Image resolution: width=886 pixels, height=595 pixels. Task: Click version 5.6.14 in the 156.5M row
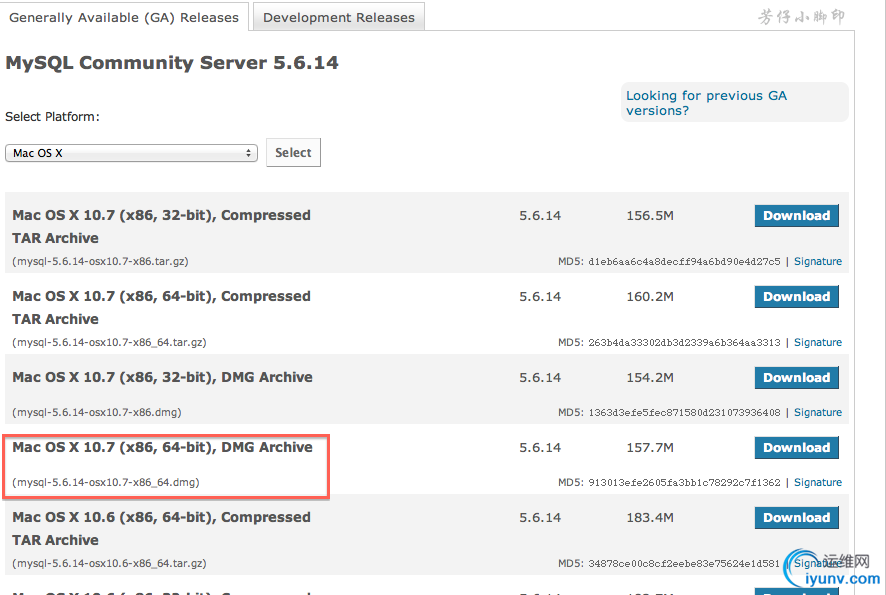pyautogui.click(x=540, y=216)
